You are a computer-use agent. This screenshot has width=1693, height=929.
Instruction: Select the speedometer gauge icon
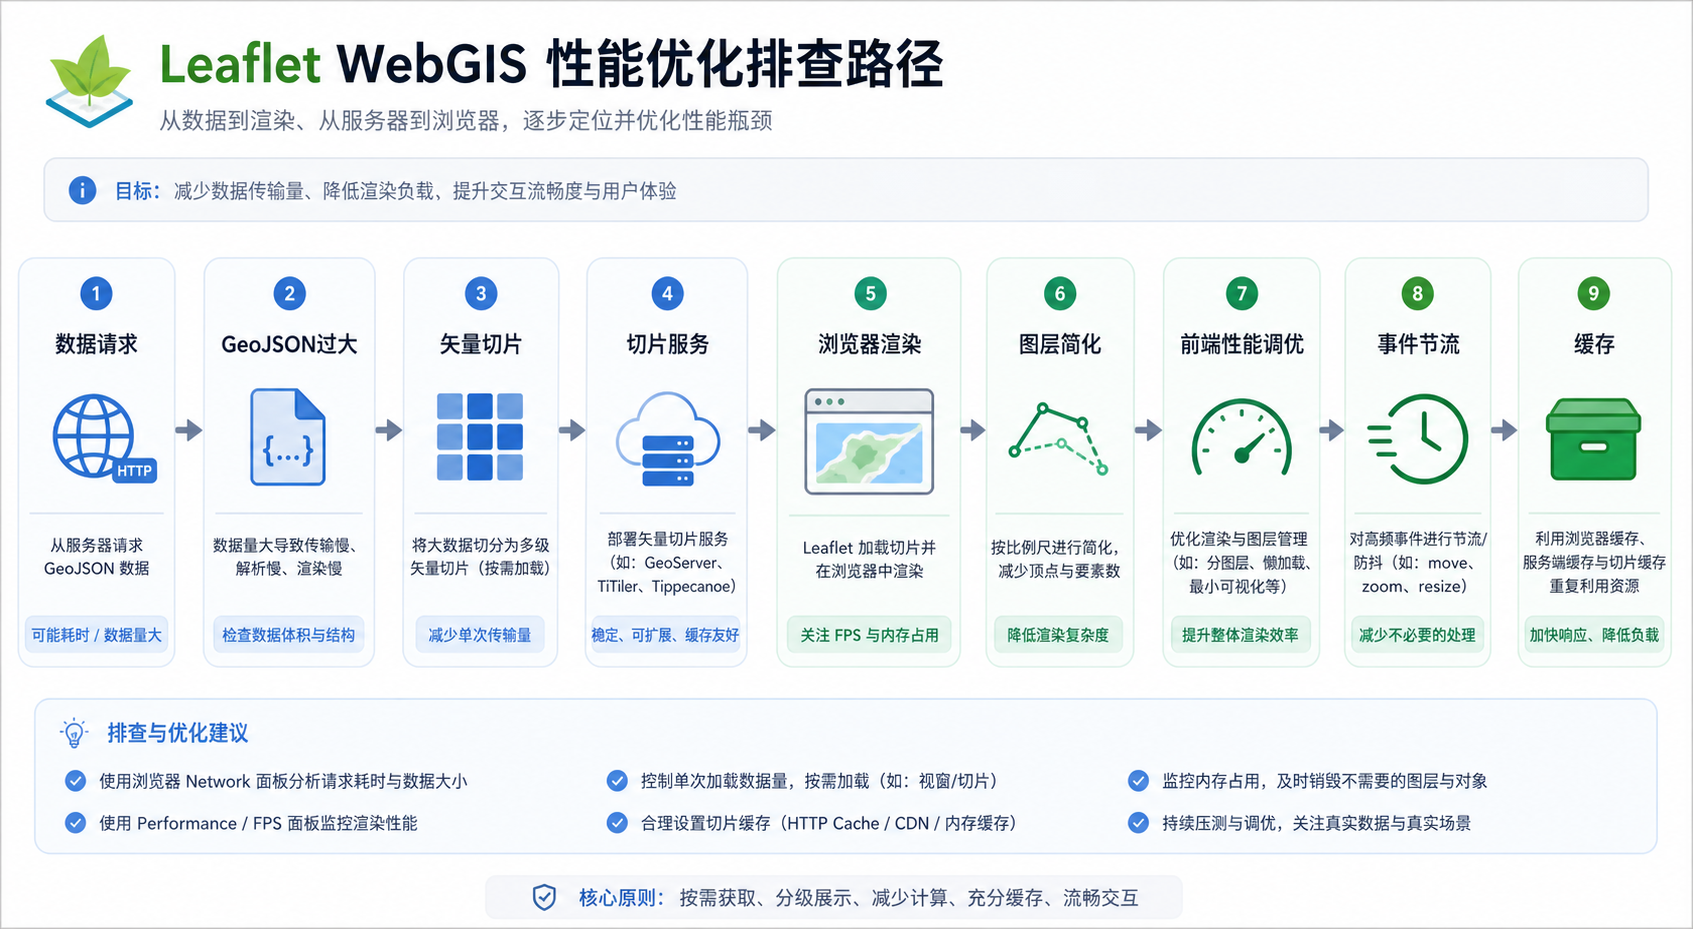pyautogui.click(x=1241, y=437)
